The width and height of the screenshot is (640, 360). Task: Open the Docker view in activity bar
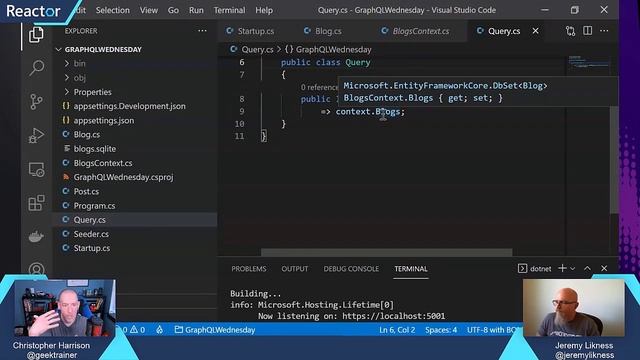click(x=36, y=236)
